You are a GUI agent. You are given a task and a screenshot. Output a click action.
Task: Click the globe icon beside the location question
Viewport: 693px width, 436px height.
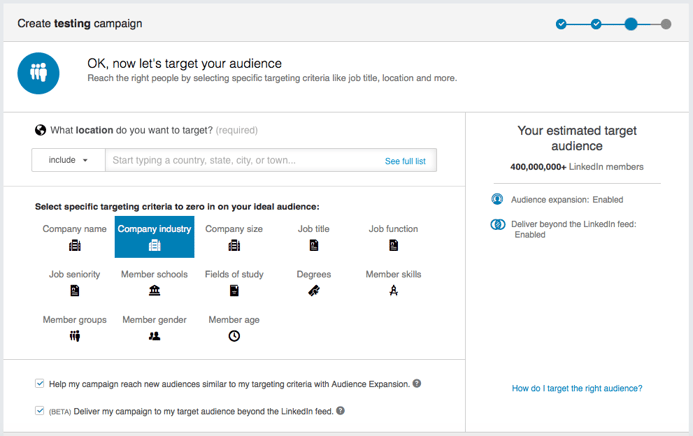tap(40, 130)
